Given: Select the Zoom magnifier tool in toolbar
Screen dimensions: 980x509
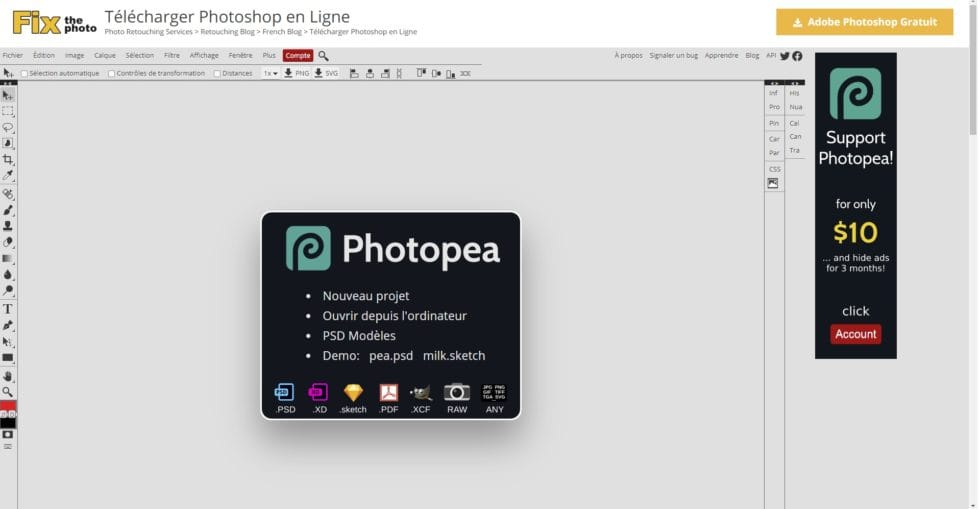Looking at the screenshot, I should pos(8,392).
